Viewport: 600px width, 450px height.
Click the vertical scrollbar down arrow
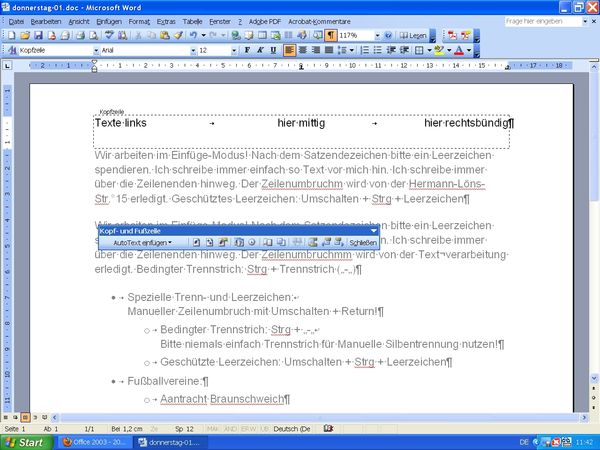coord(594,378)
